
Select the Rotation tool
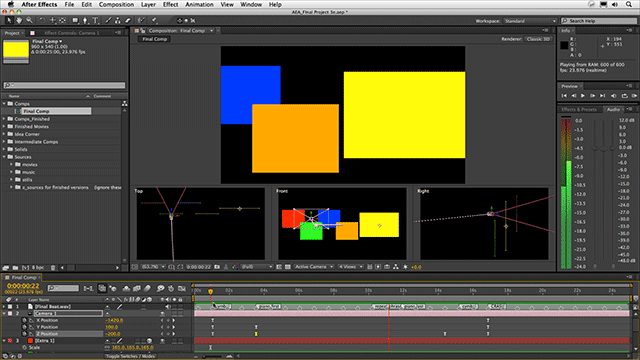click(x=42, y=20)
